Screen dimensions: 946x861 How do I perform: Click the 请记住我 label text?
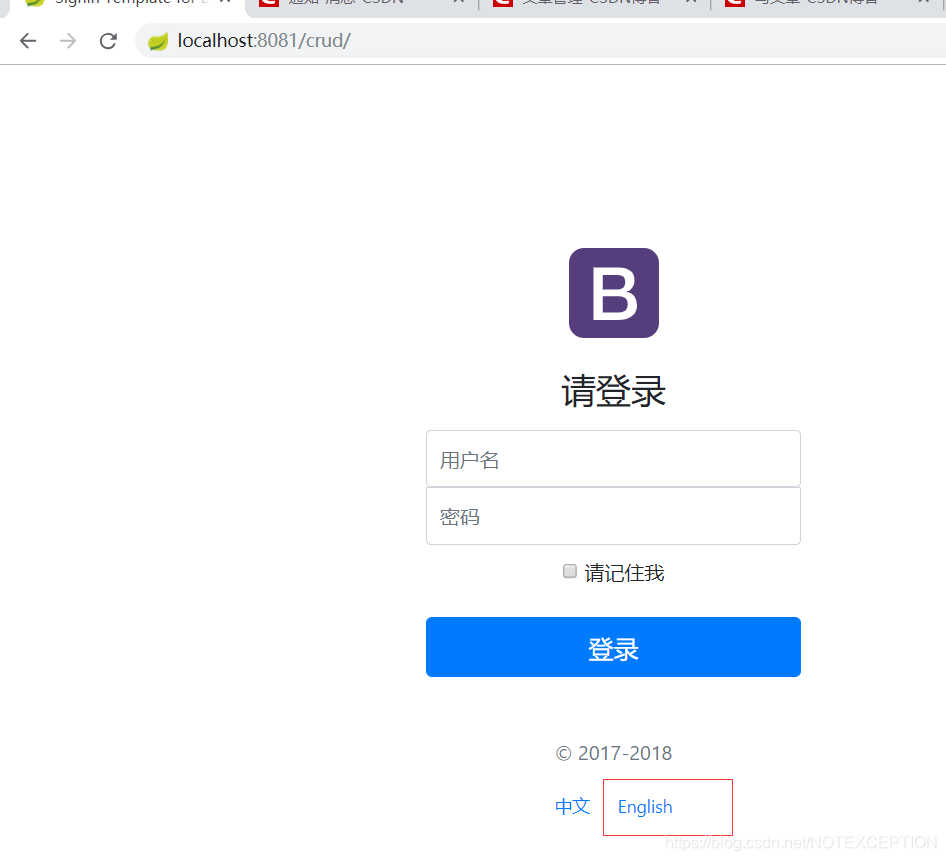click(x=624, y=573)
